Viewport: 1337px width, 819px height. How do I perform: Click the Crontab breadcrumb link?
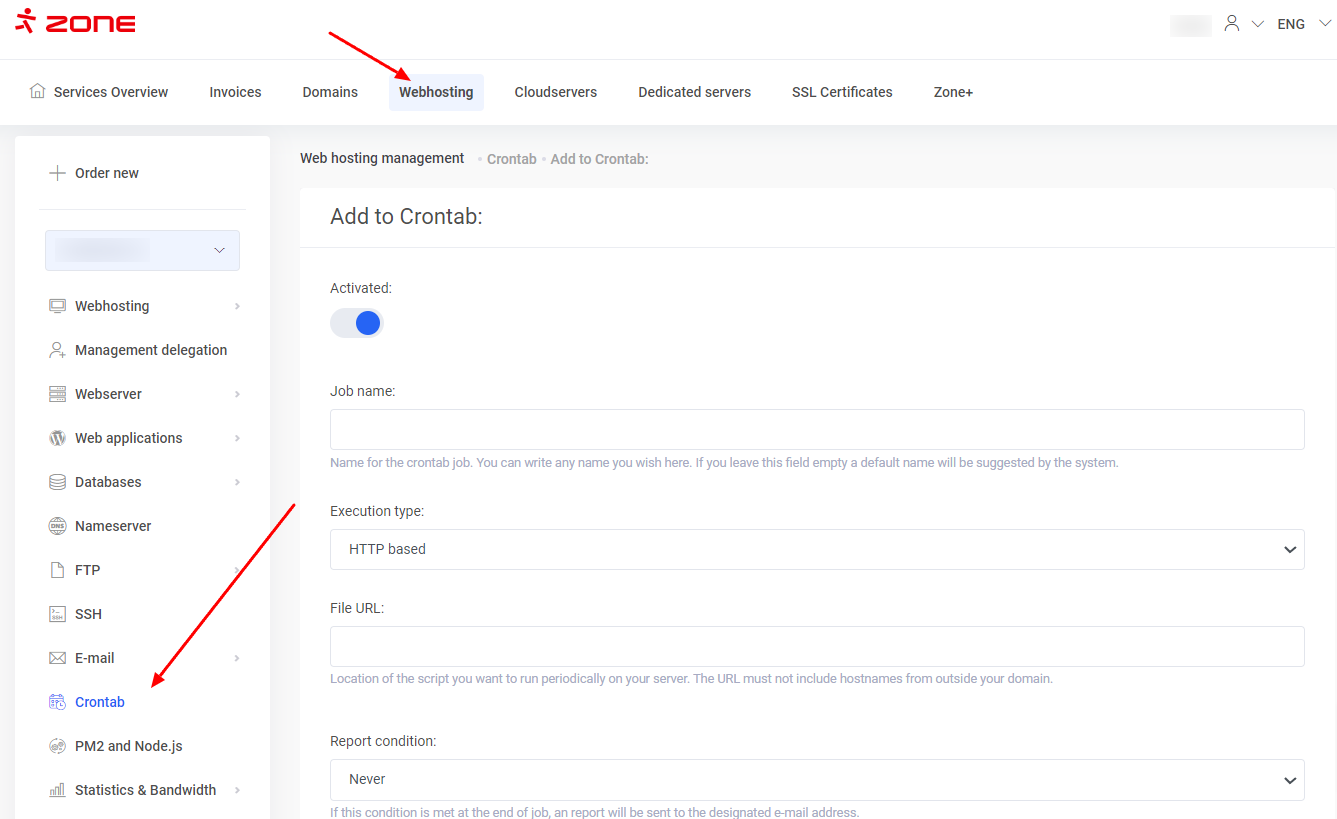[x=511, y=159]
